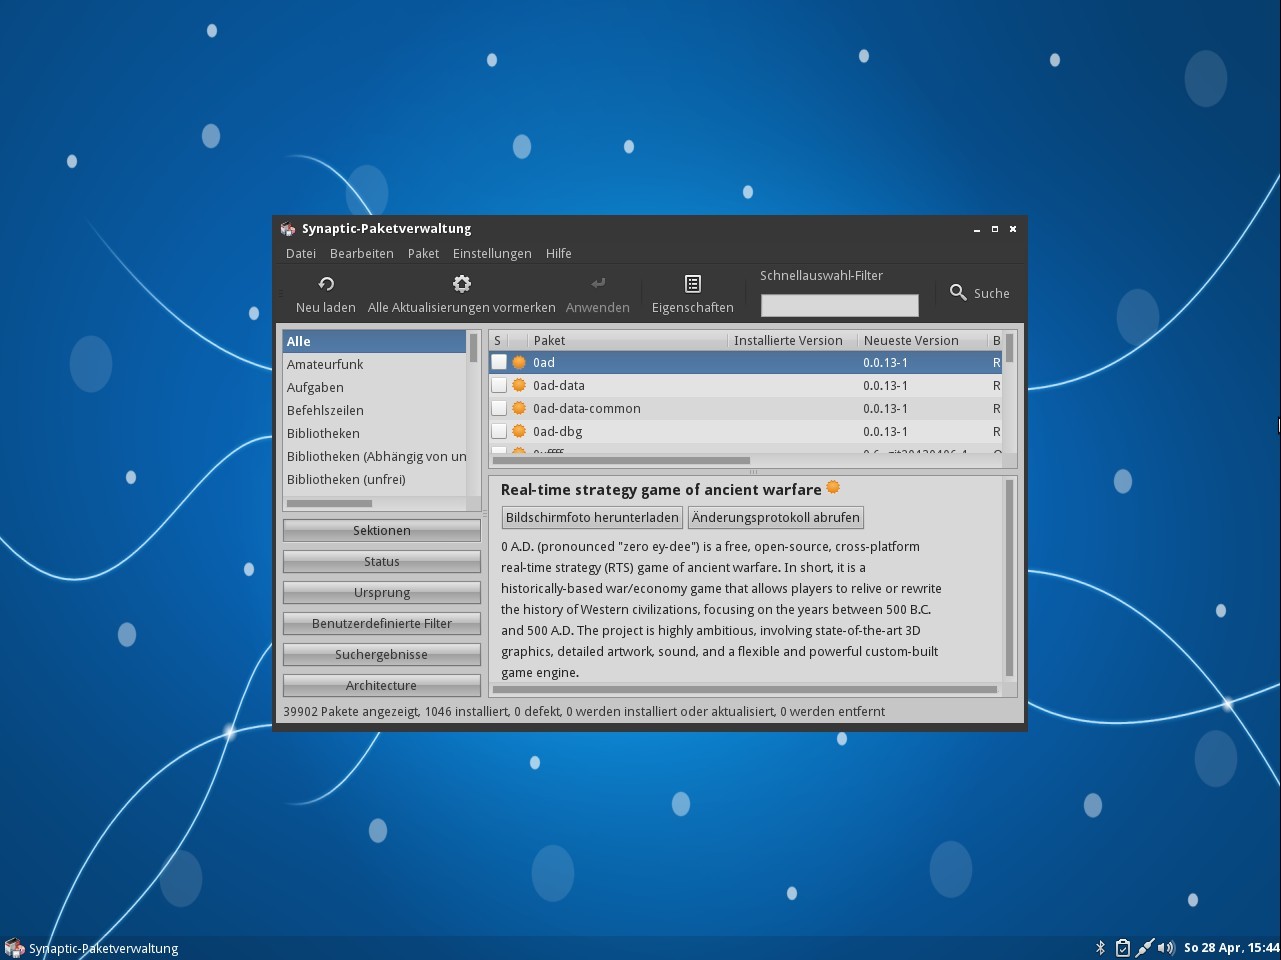Mark the 0ad-data-common package checkbox
1281x960 pixels.
point(499,409)
